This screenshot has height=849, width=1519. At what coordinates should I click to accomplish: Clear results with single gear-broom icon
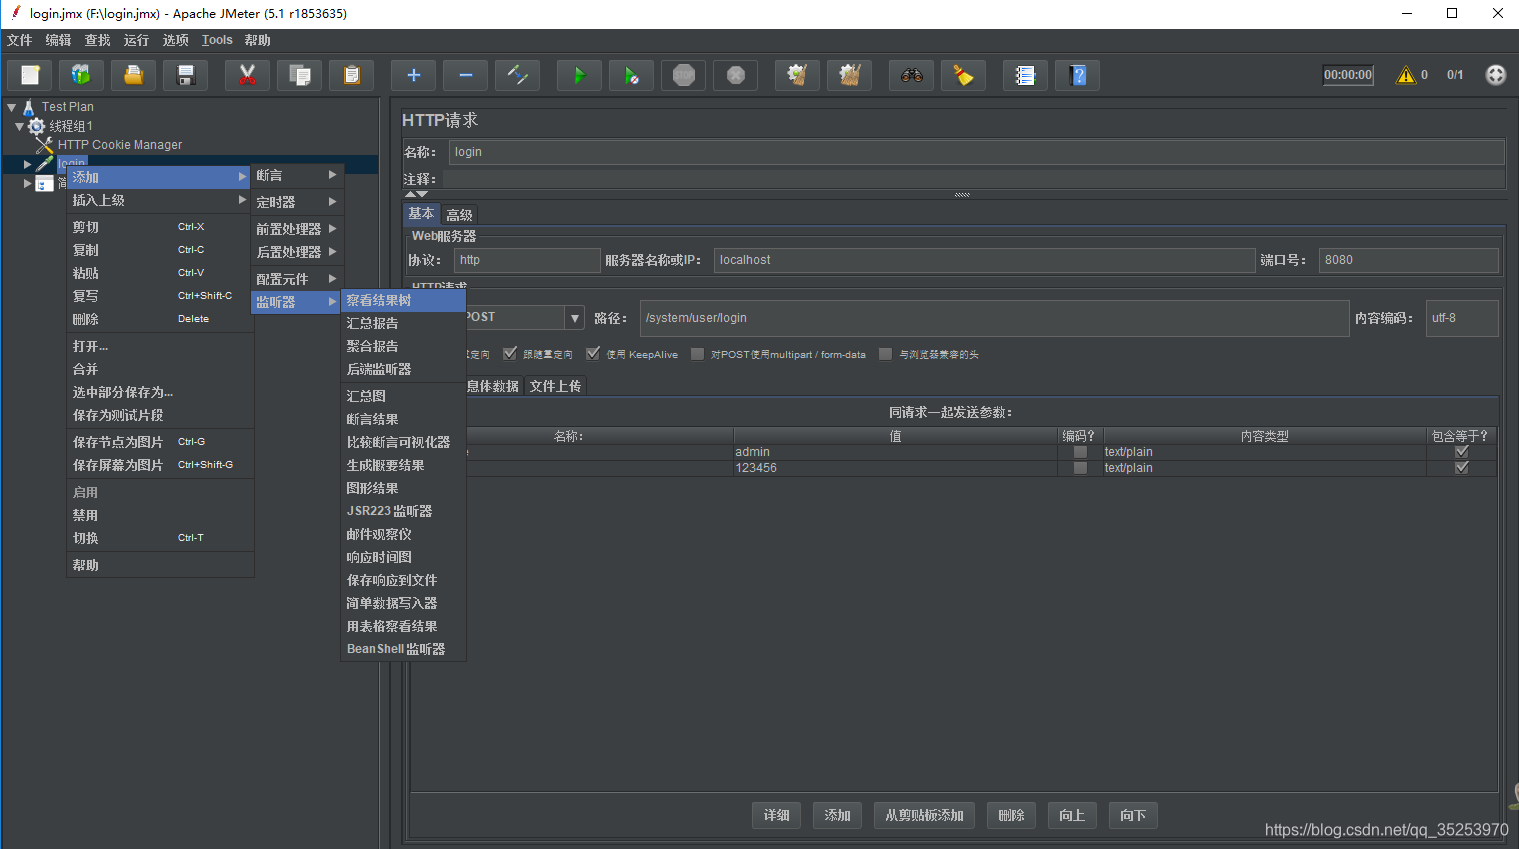(798, 75)
